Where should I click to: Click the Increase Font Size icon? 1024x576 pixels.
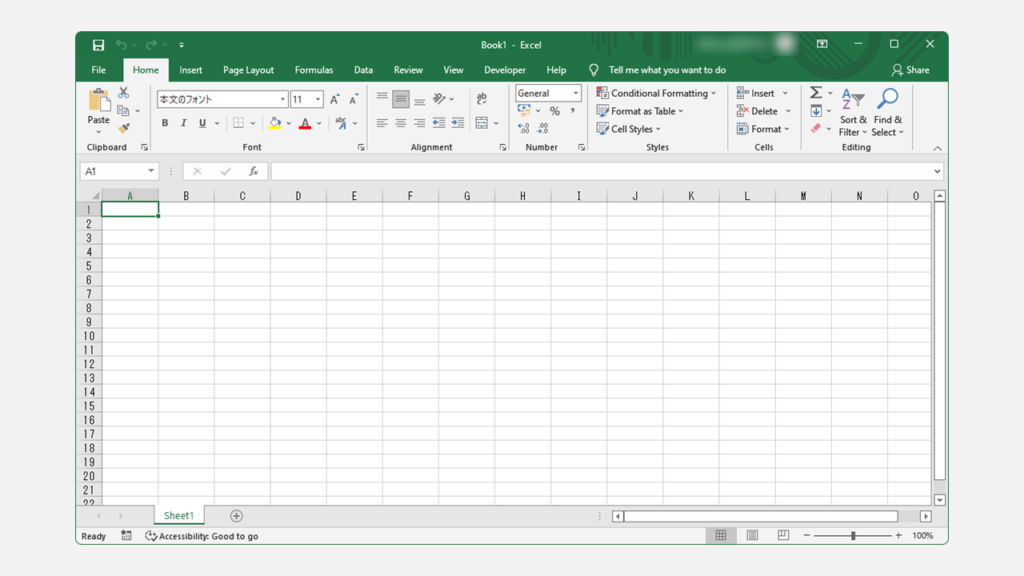coord(334,99)
